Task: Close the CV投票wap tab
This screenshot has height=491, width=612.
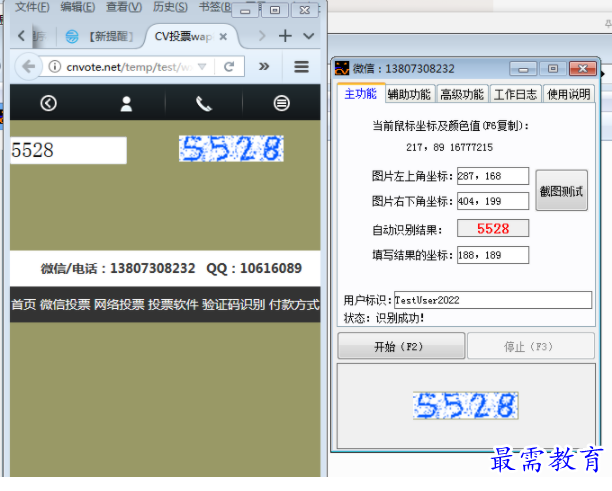Action: tap(223, 36)
